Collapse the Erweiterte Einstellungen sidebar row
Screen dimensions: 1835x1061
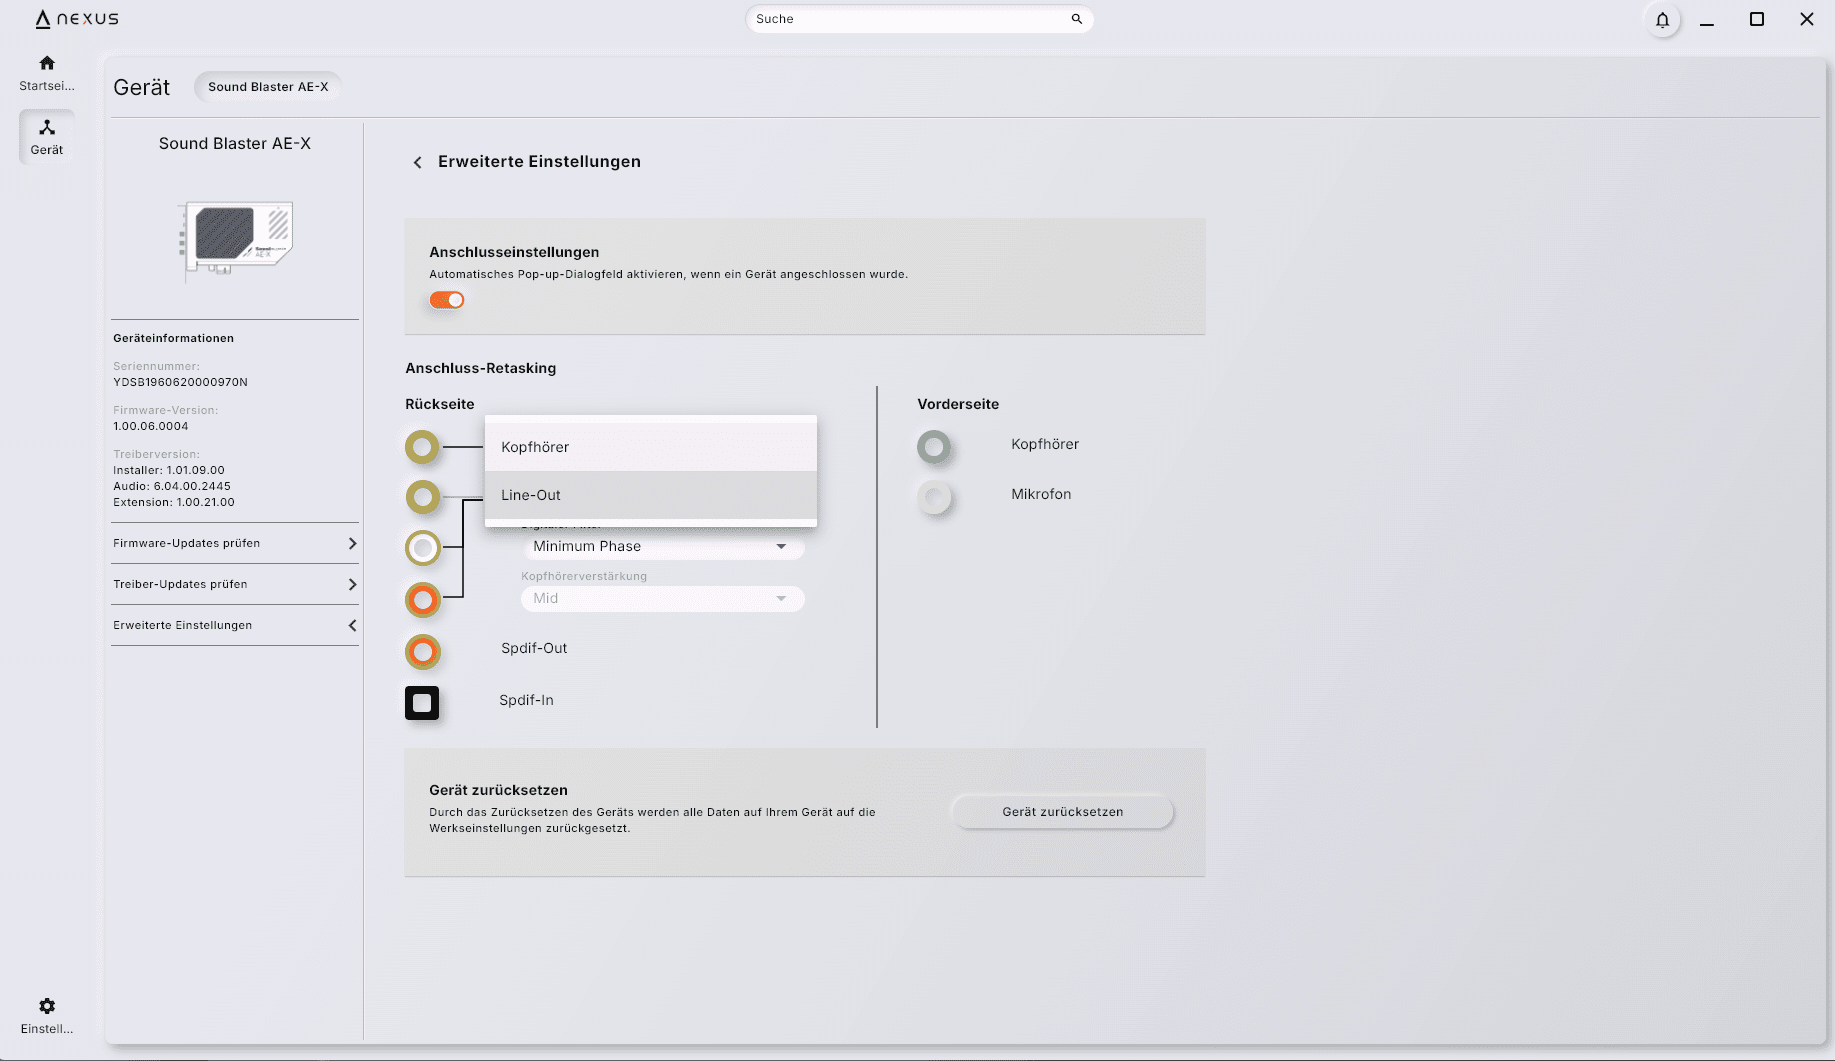pos(235,625)
